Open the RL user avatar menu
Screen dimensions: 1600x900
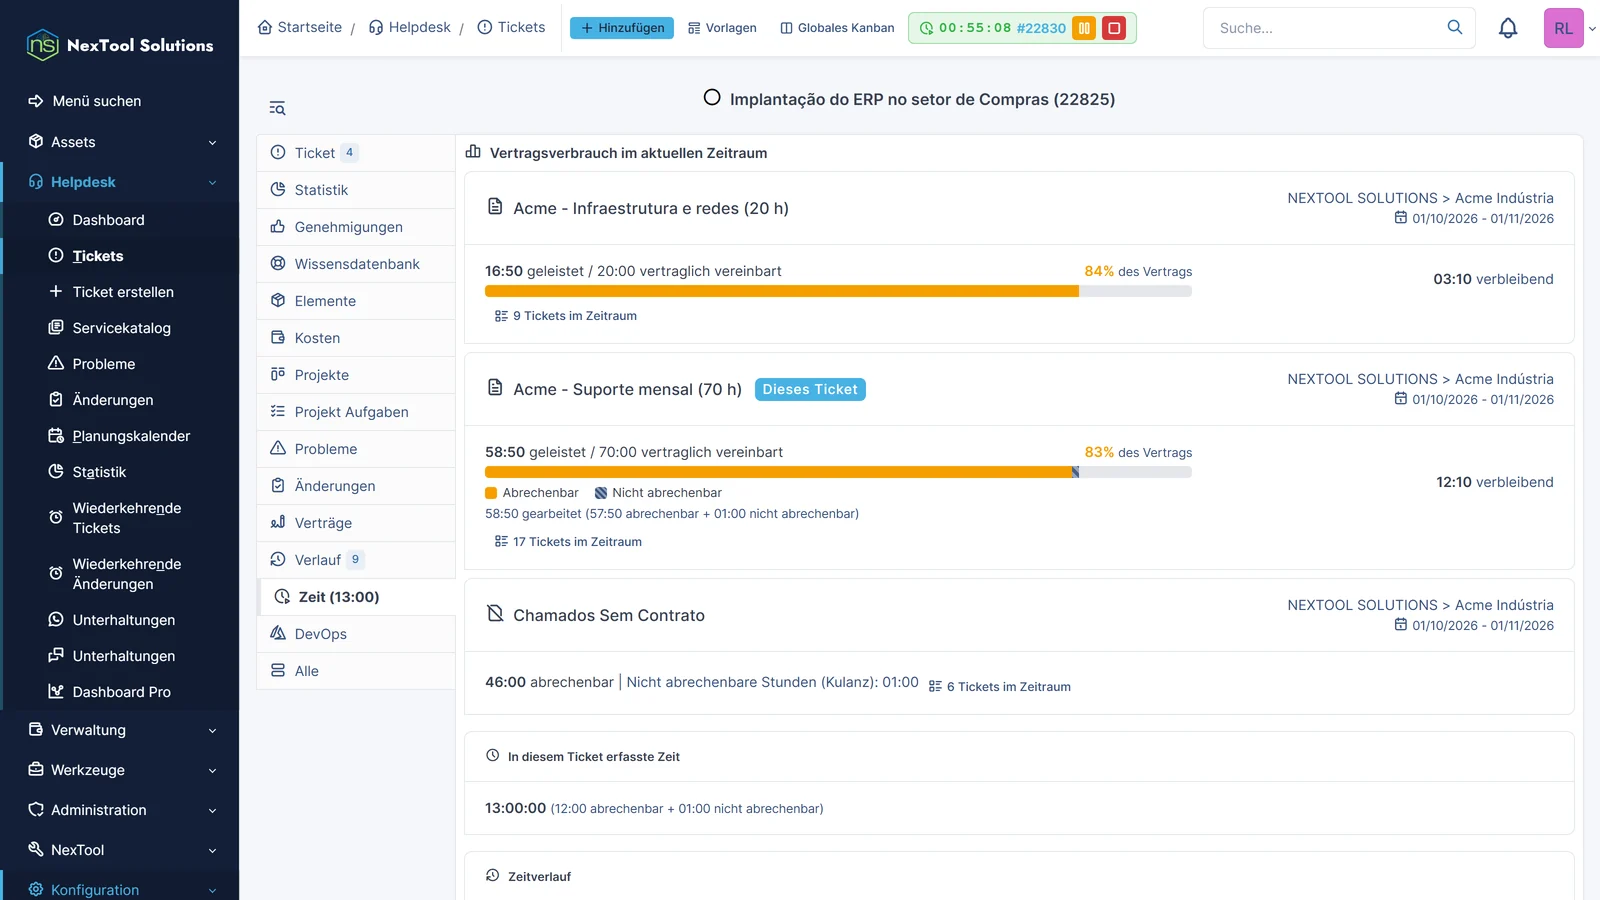tap(1563, 28)
